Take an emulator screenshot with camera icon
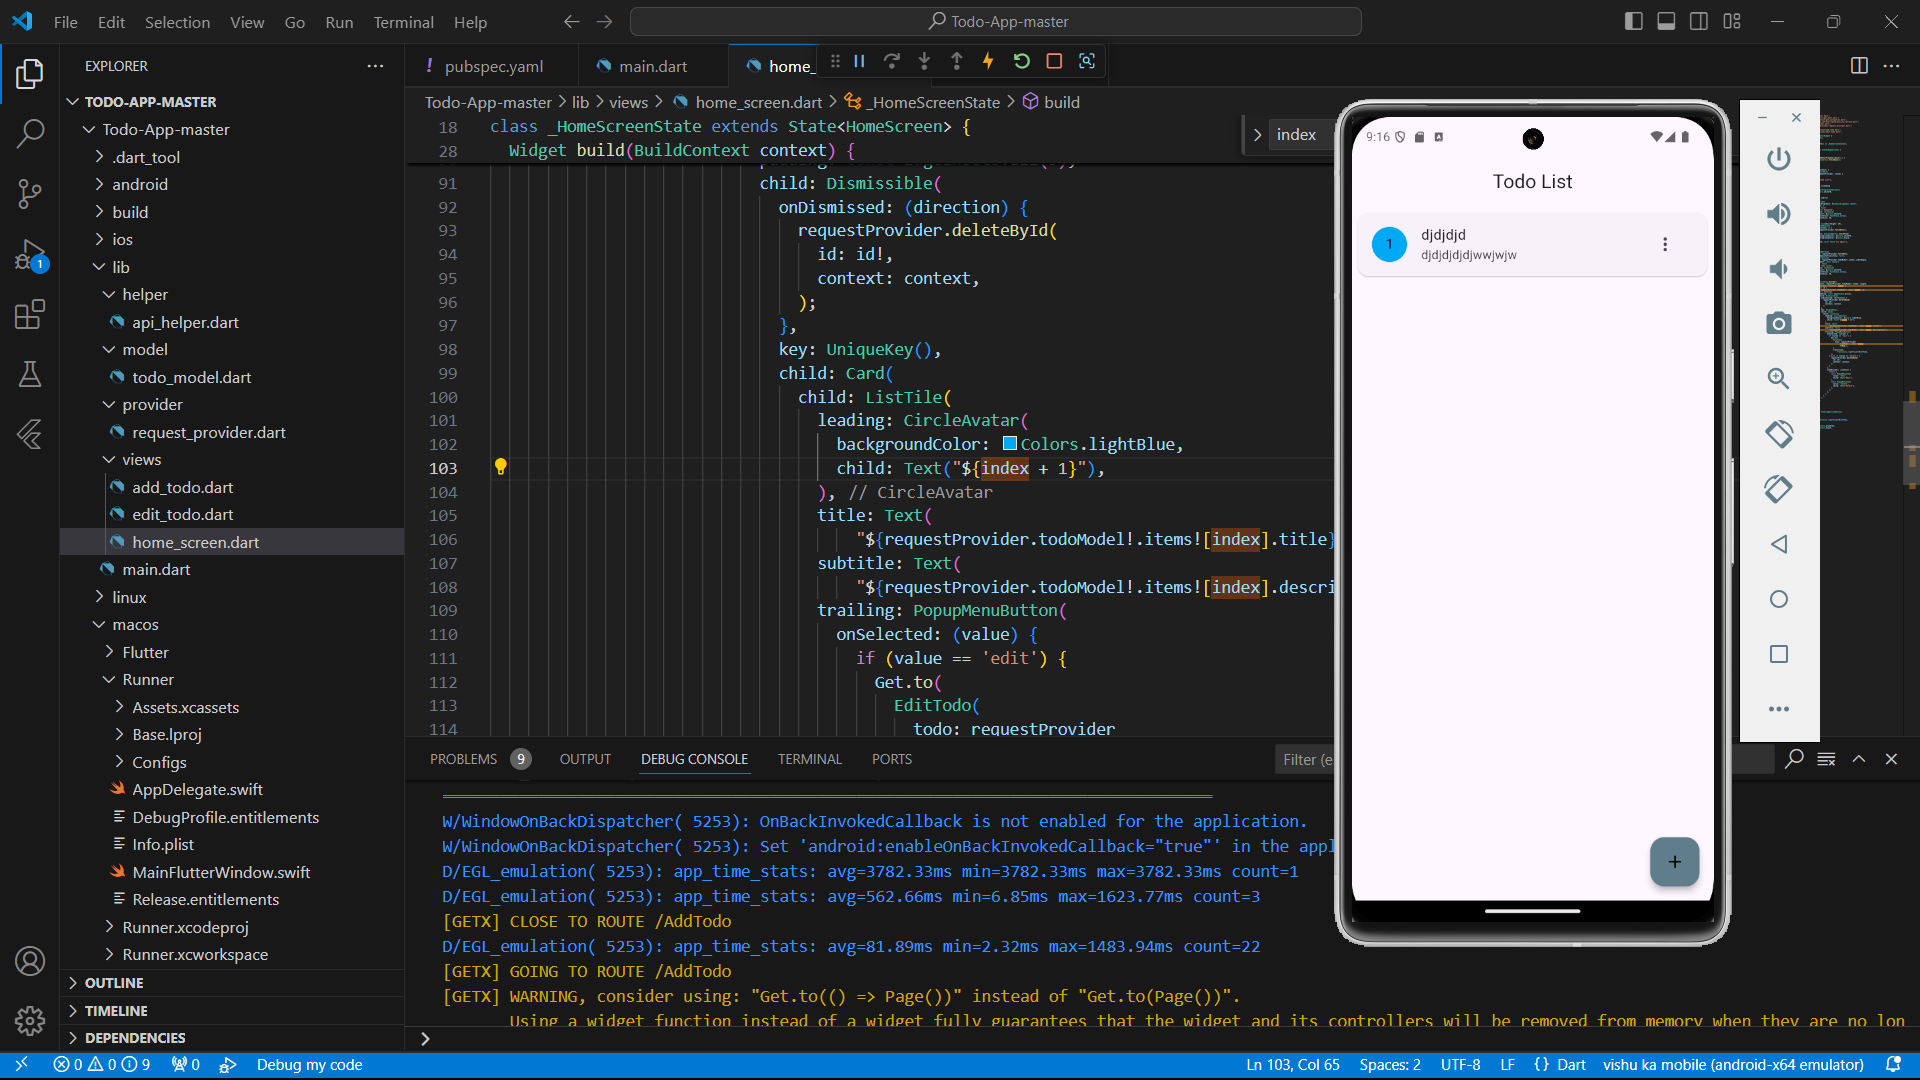This screenshot has height=1080, width=1920. (x=1778, y=324)
